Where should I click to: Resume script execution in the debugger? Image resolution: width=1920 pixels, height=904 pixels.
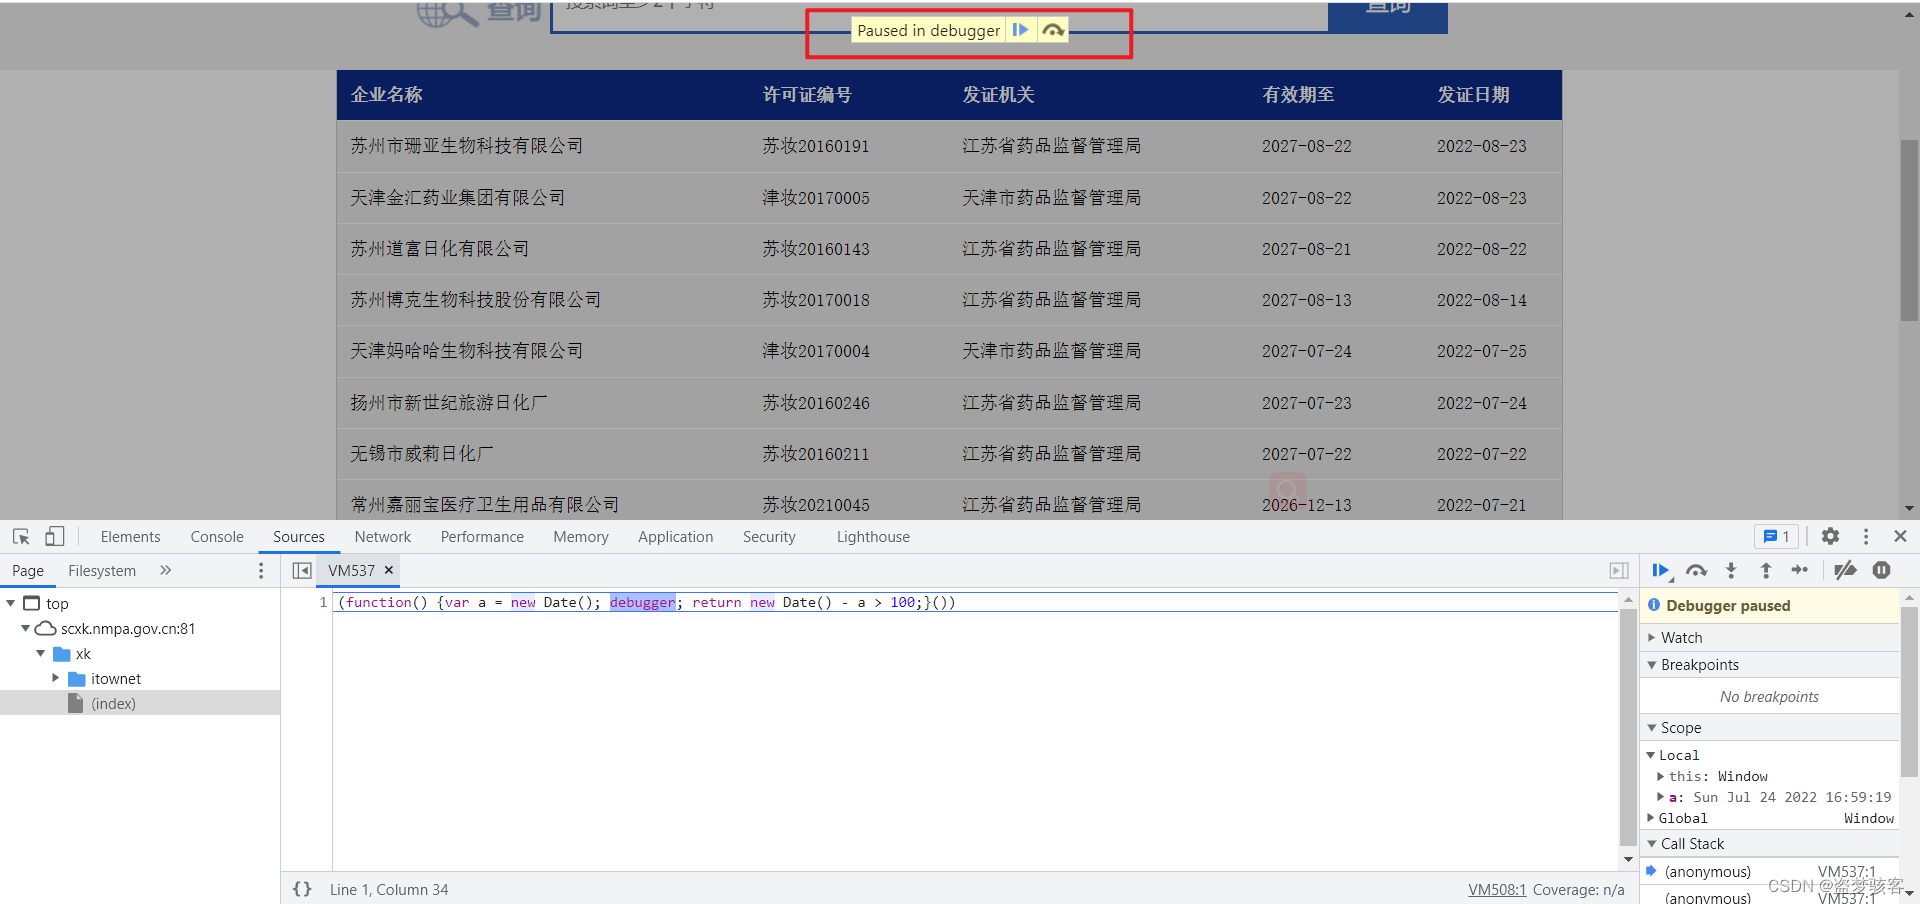pos(1661,571)
